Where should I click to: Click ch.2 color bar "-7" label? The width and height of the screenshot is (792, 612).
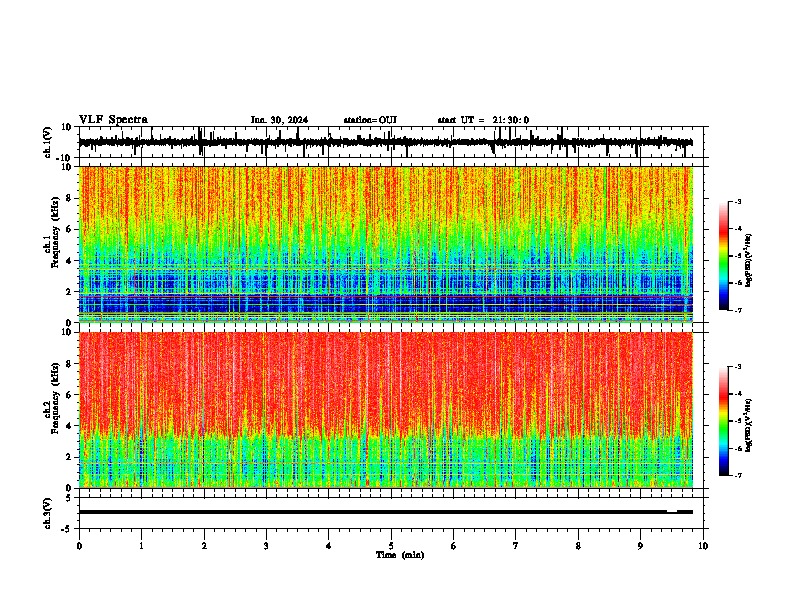[738, 475]
